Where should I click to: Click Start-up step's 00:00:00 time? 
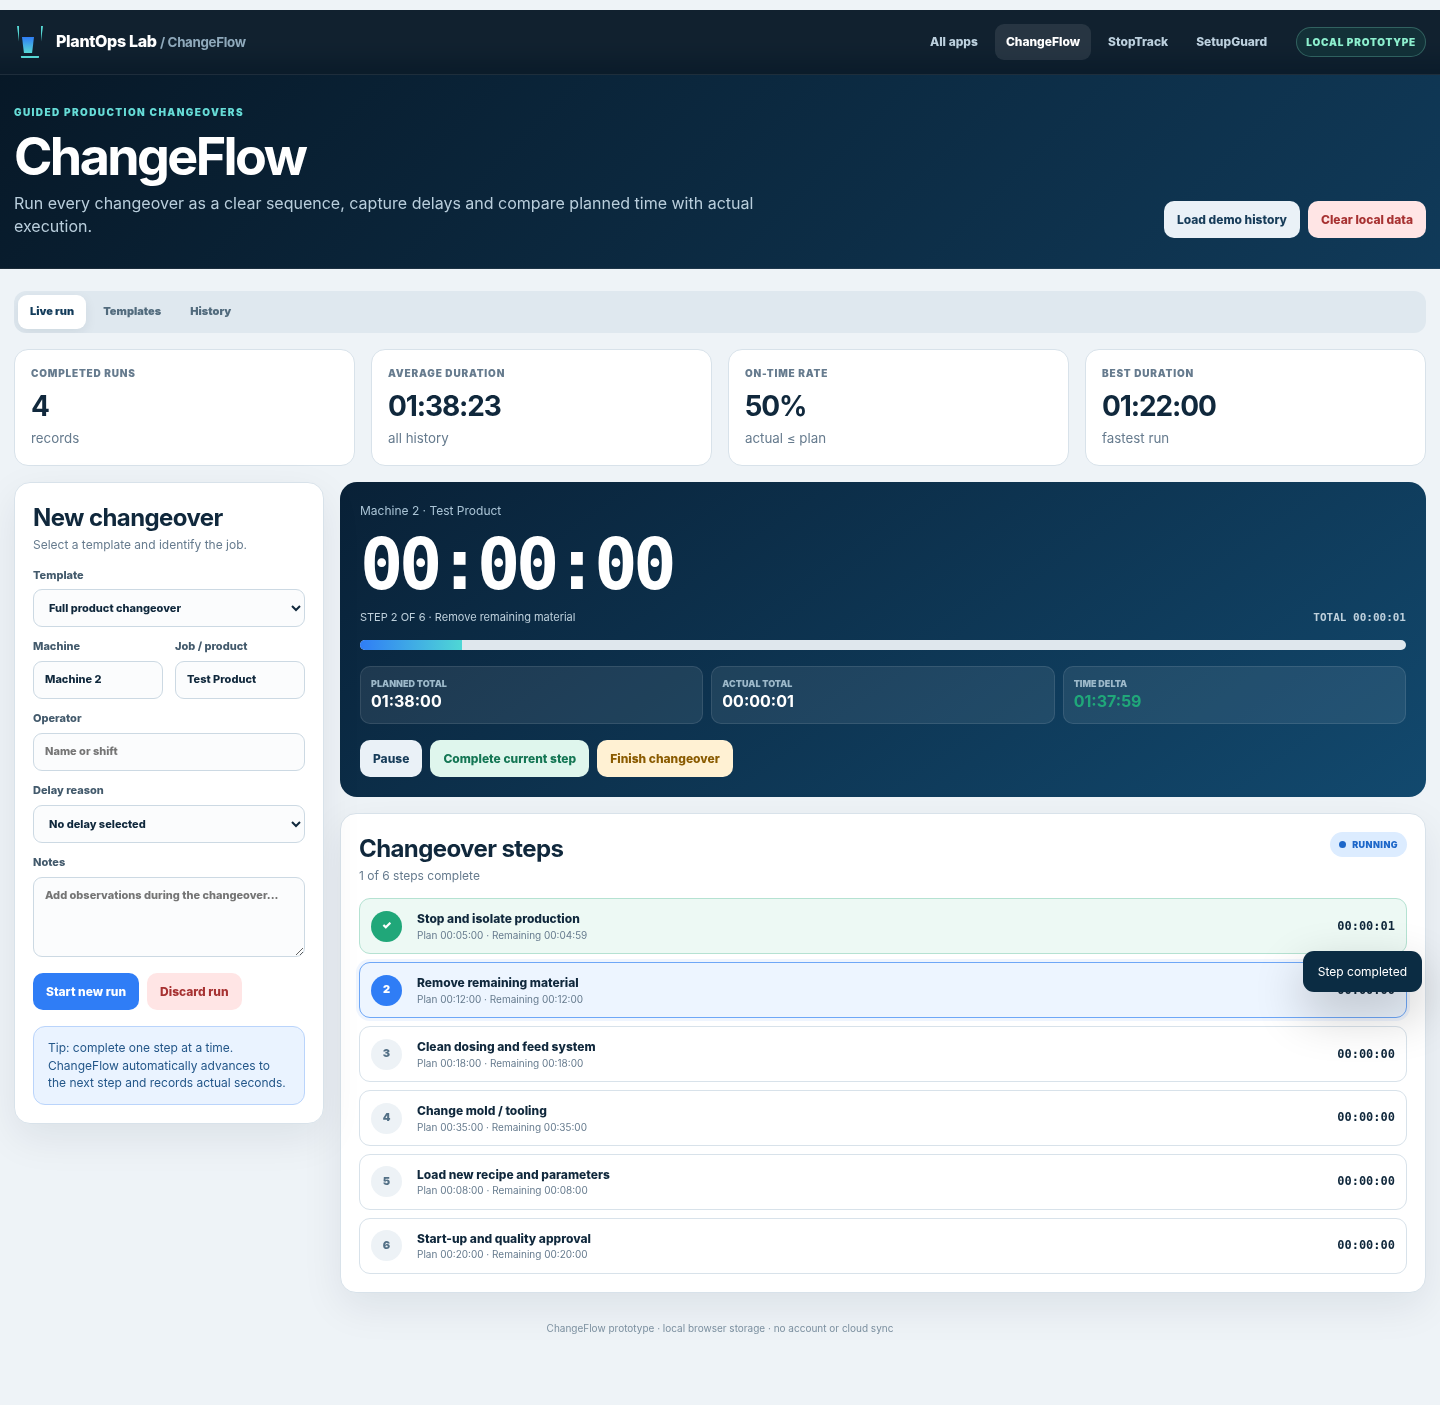pyautogui.click(x=1366, y=1246)
